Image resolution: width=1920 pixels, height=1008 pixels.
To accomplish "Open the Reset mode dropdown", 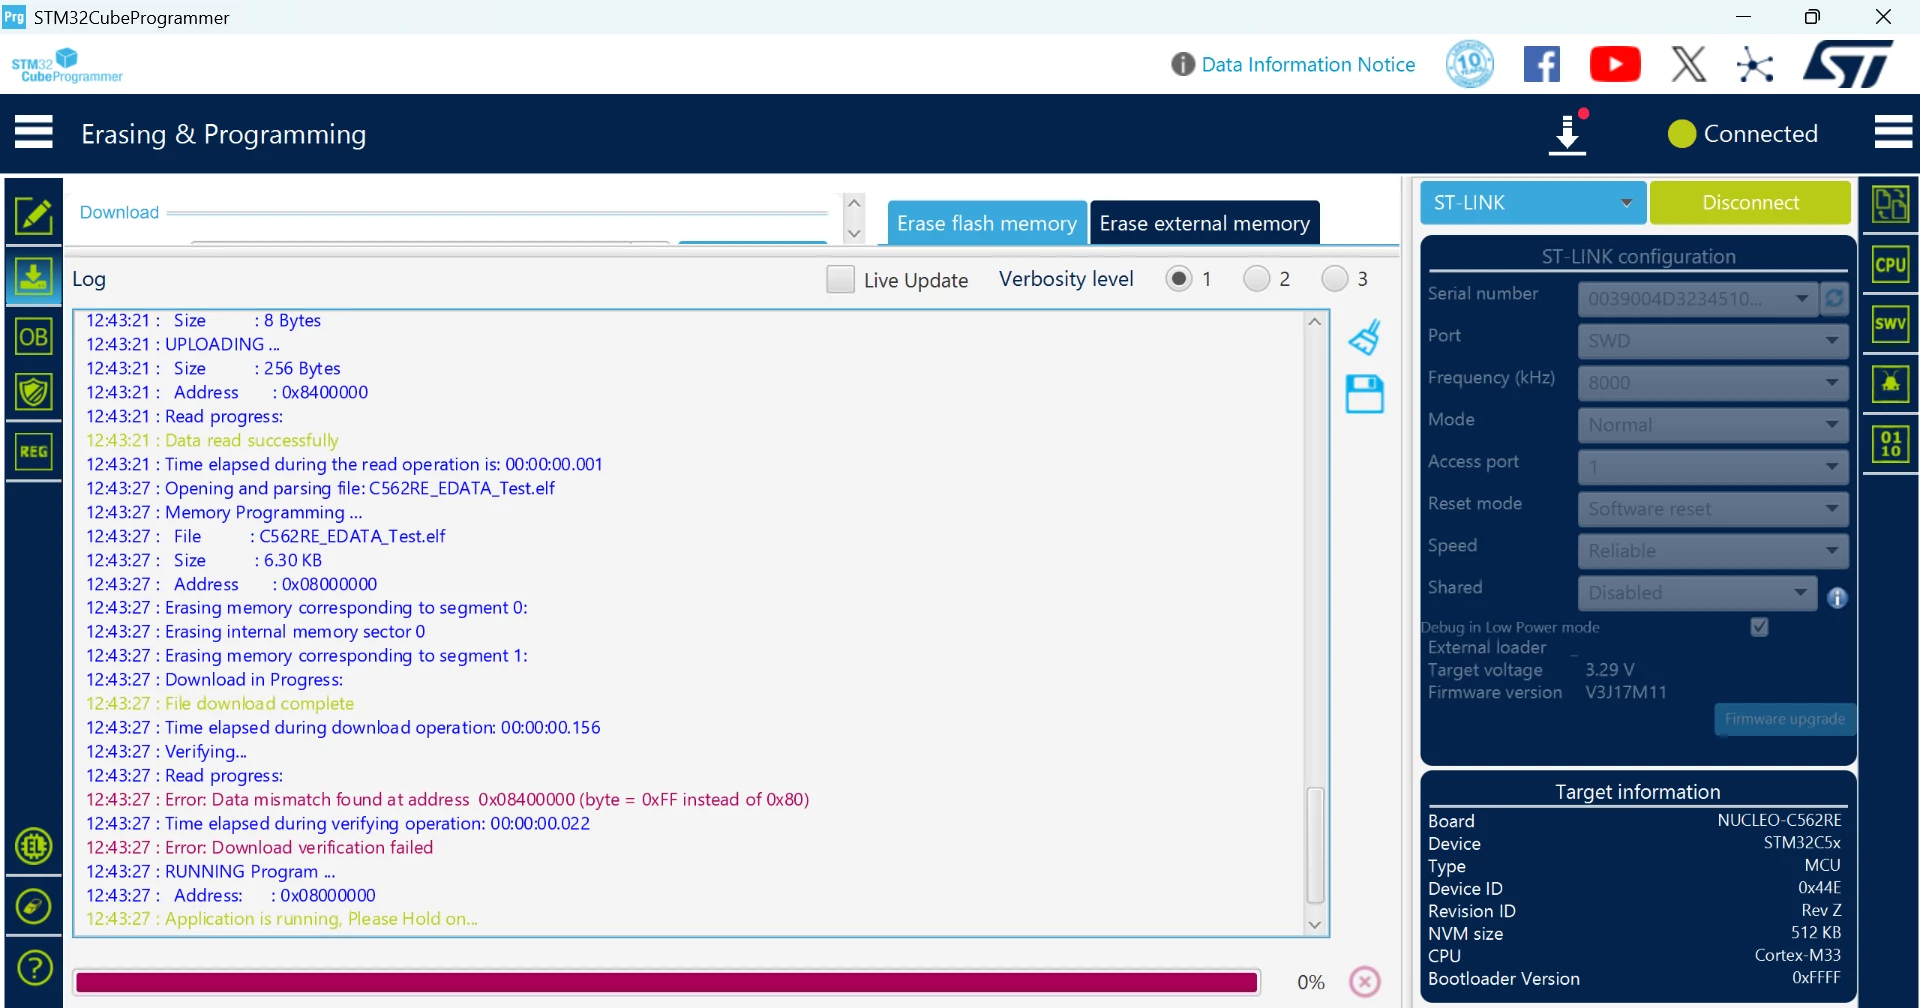I will 1713,509.
